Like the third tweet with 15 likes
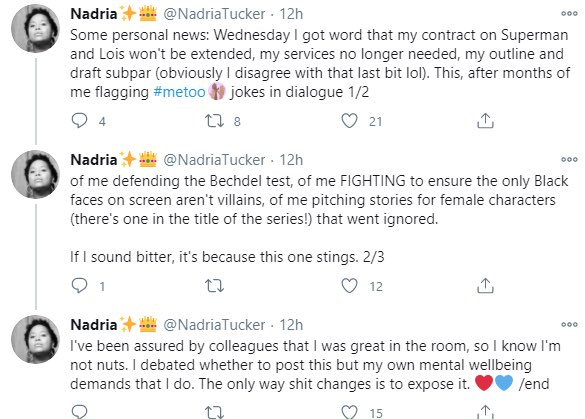 pyautogui.click(x=349, y=412)
